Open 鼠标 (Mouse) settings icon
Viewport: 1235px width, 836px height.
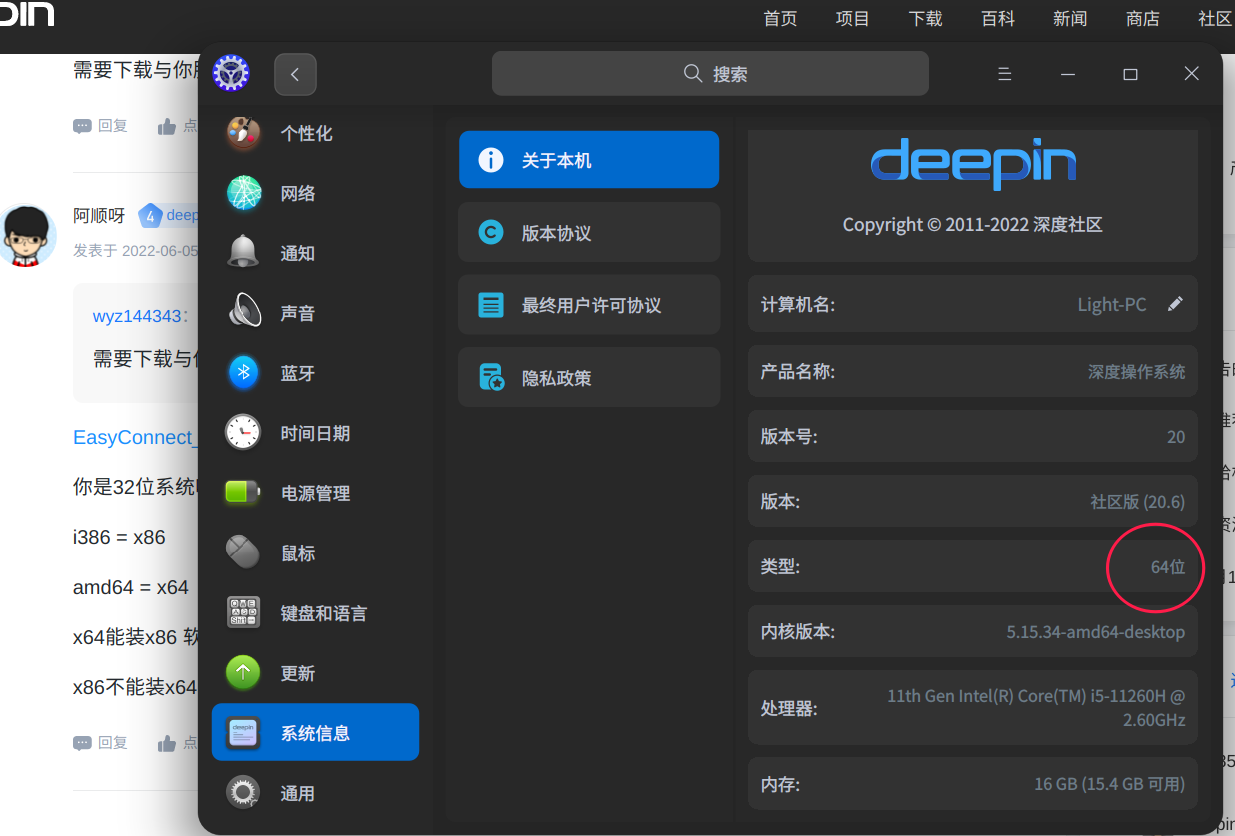click(x=297, y=552)
